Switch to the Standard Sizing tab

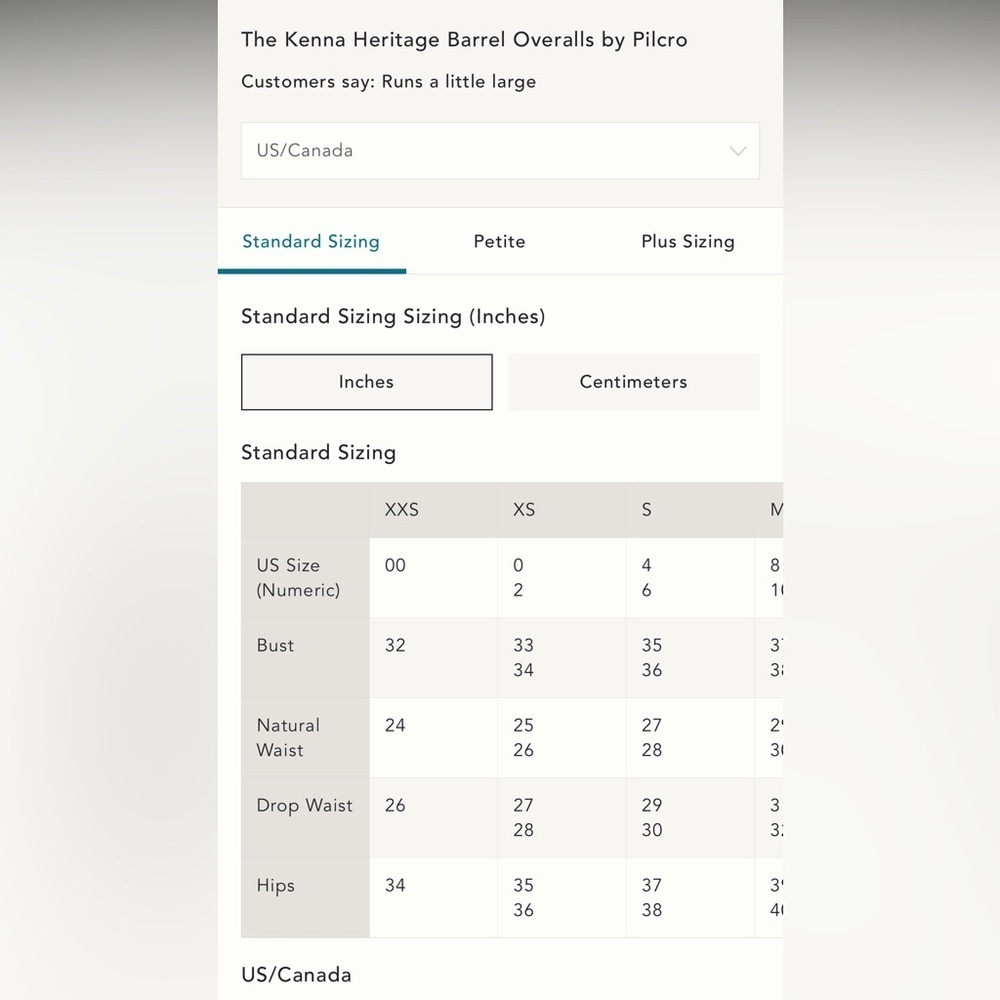click(x=311, y=242)
